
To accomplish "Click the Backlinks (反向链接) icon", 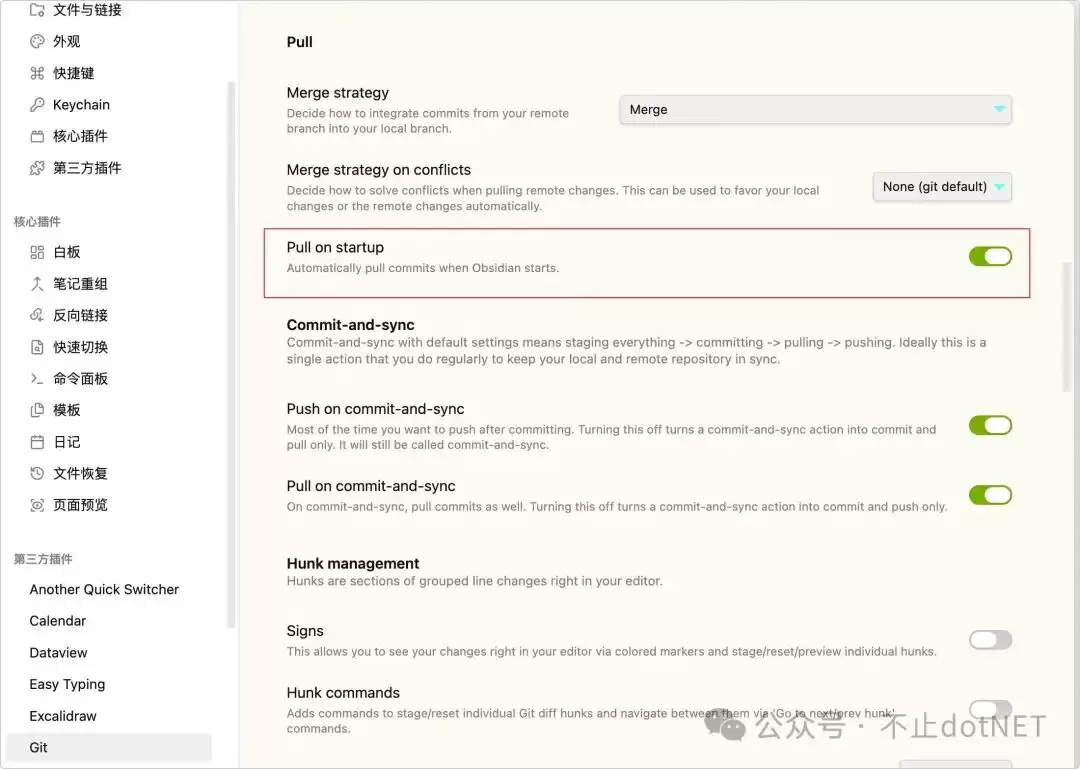I will [x=37, y=315].
